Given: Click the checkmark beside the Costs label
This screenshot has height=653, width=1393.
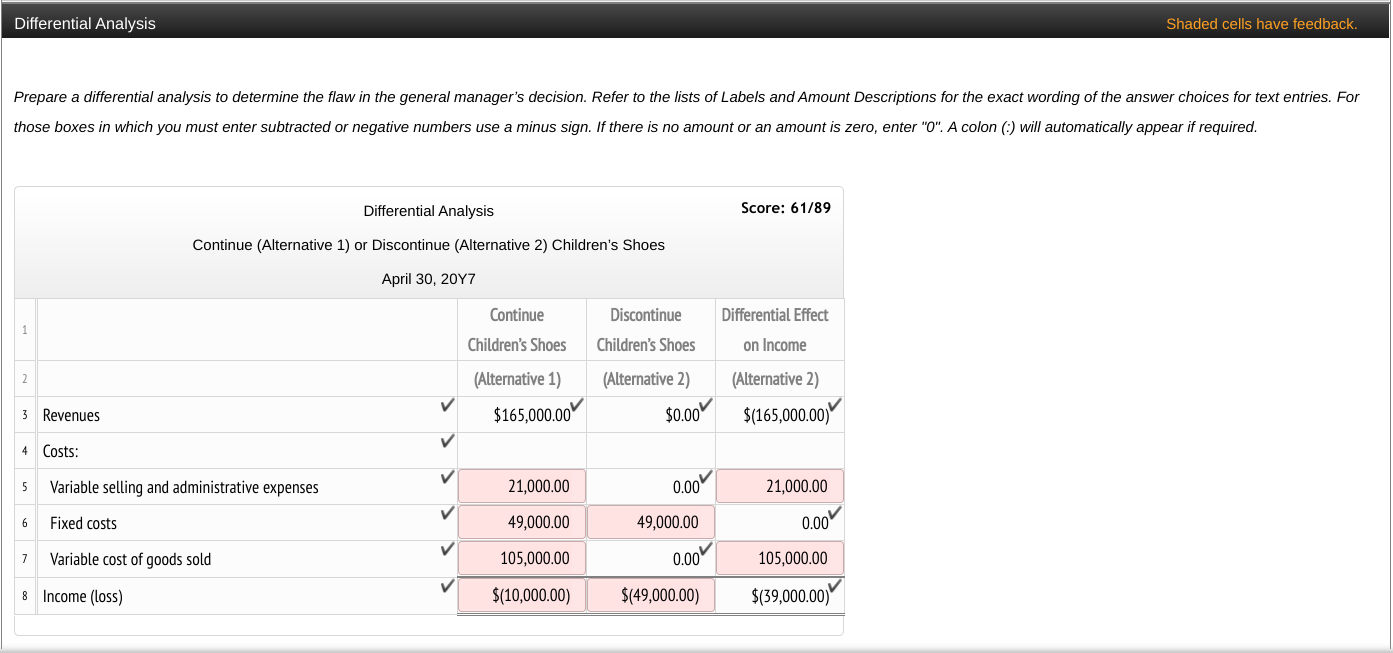Looking at the screenshot, I should 447,441.
